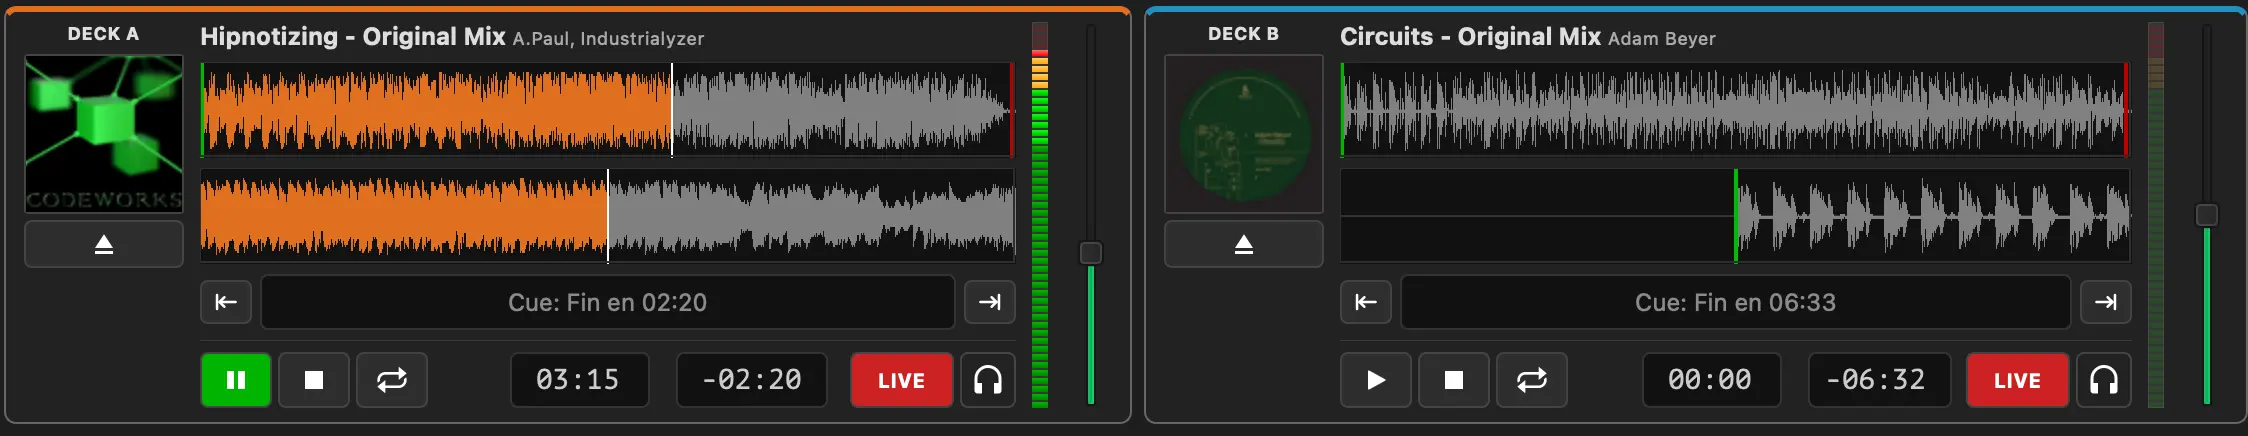The width and height of the screenshot is (2248, 436).
Task: Click Deck A cue field 'Fin en 02:20'
Action: point(608,302)
